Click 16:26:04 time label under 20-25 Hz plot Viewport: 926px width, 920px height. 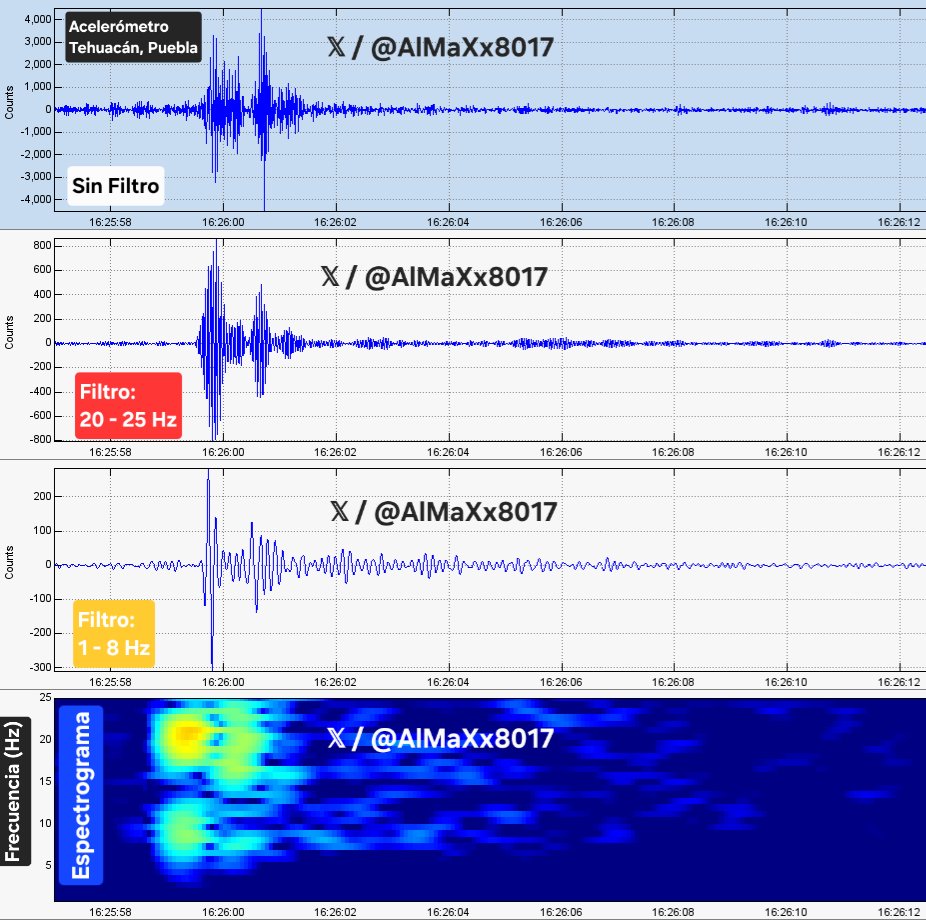click(448, 452)
